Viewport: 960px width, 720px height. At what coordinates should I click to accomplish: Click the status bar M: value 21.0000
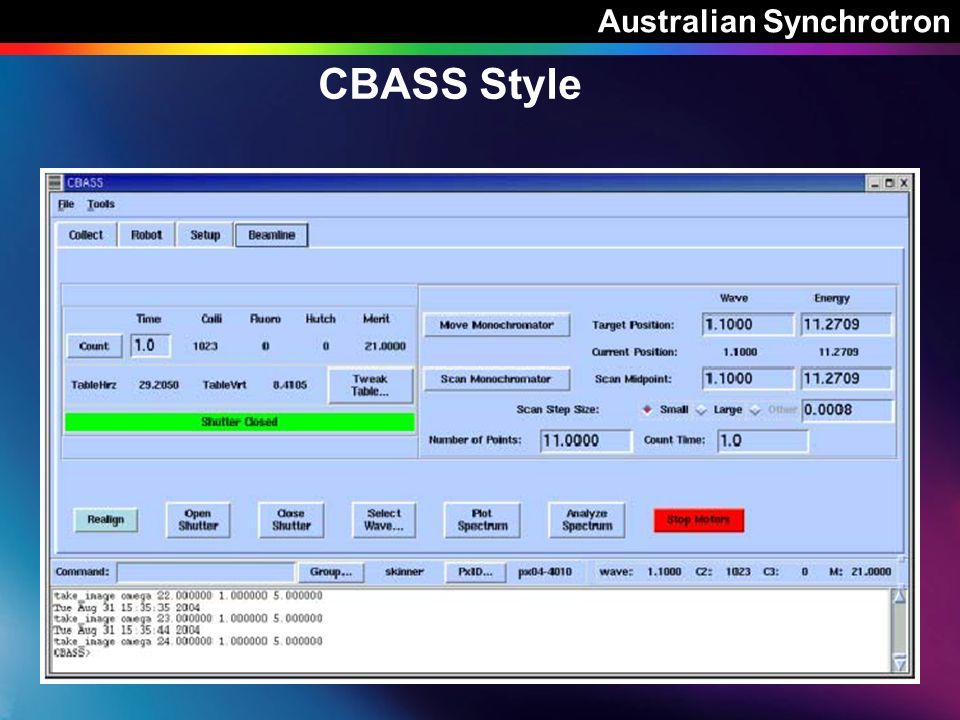tap(871, 572)
